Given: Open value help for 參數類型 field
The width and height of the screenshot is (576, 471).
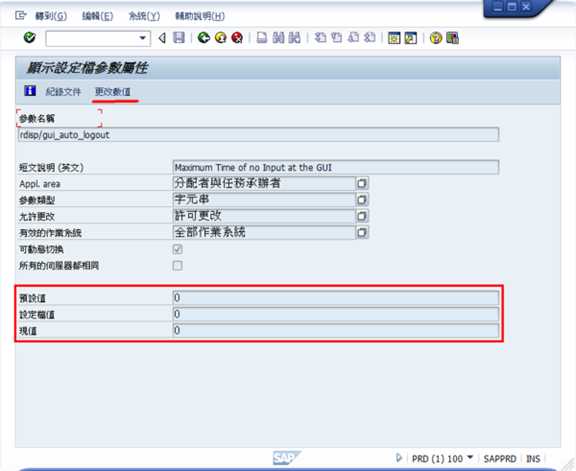Looking at the screenshot, I should point(362,199).
